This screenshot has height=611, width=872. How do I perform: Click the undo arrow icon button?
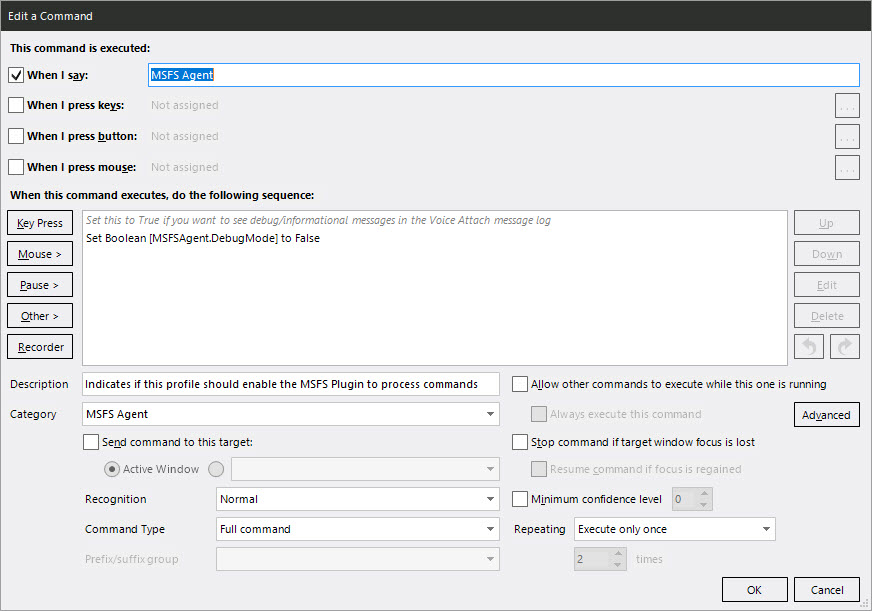(x=809, y=347)
